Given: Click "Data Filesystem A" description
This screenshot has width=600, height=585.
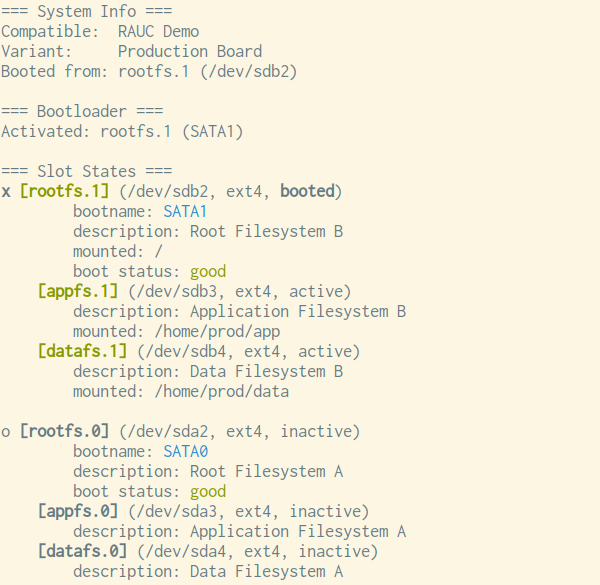Looking at the screenshot, I should click(267, 572).
